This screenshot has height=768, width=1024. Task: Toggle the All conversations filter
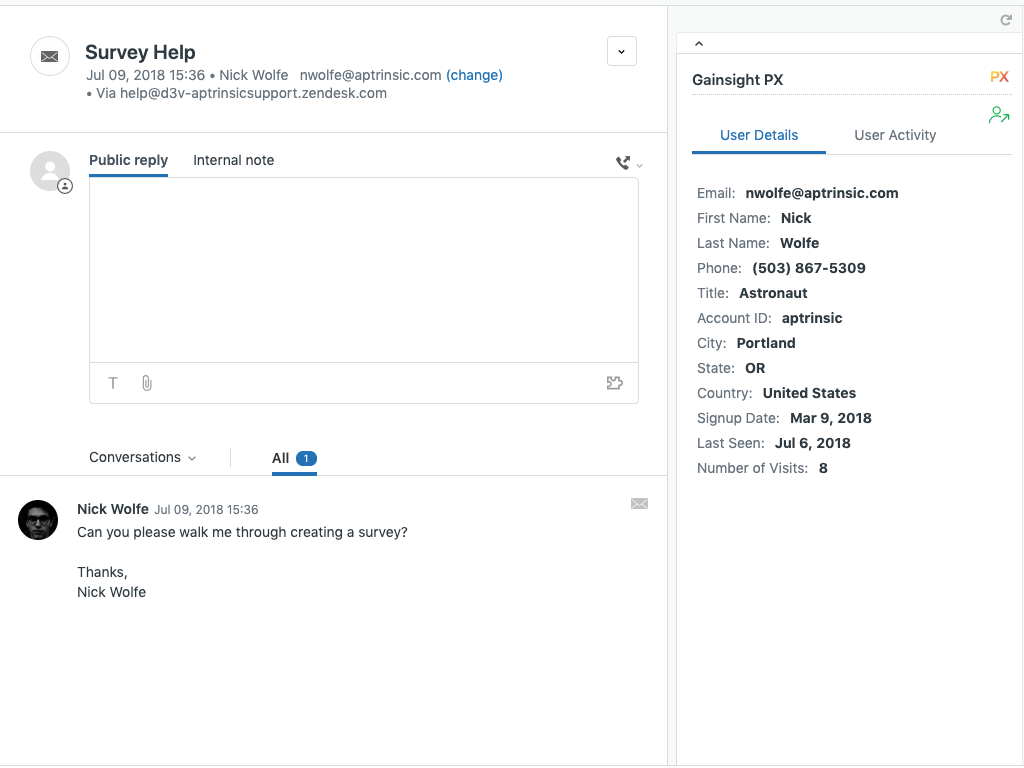[x=288, y=458]
